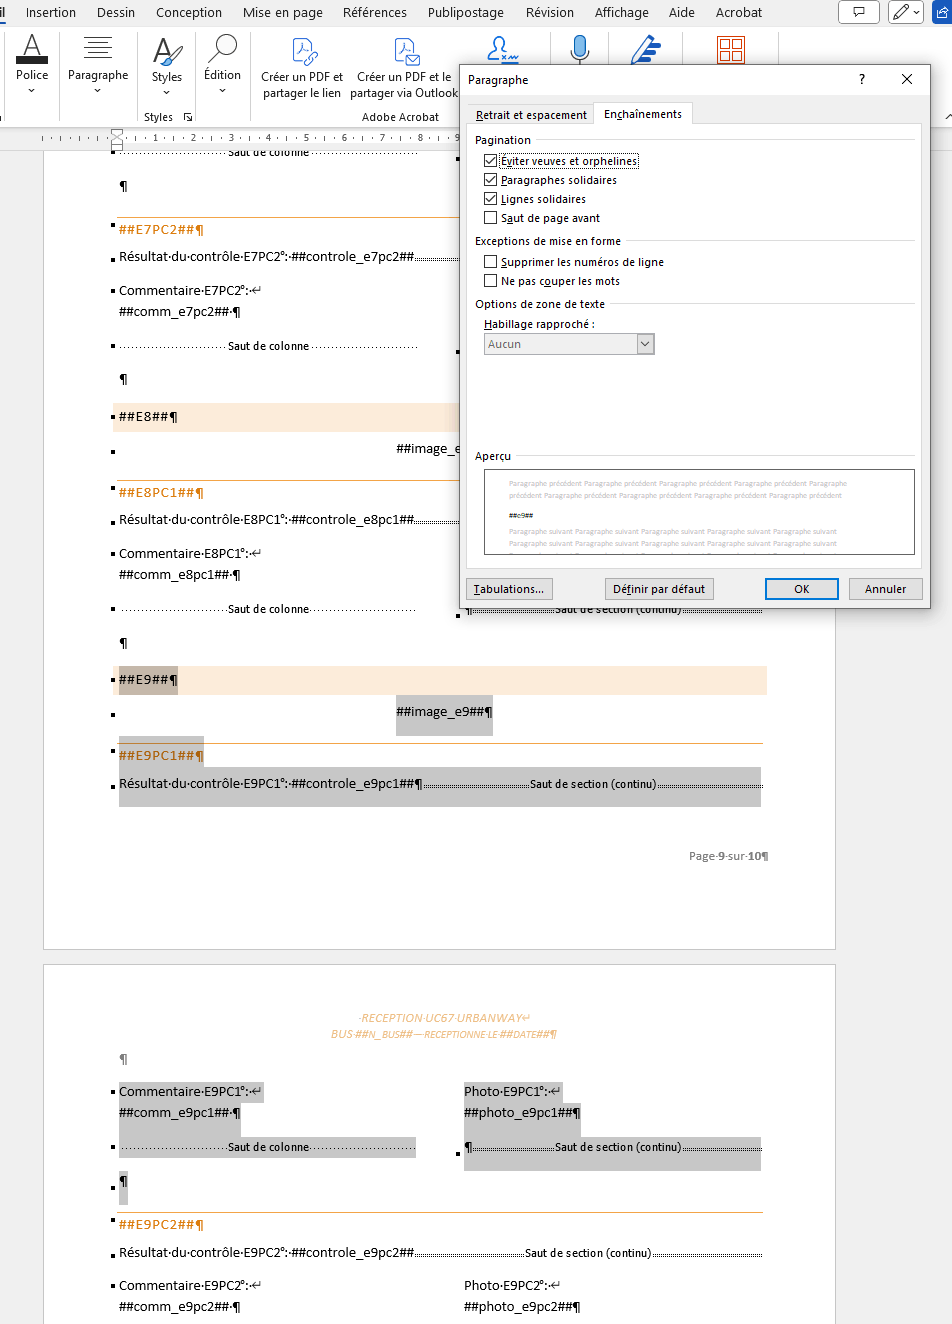Click the comments speech bubble icon
The image size is (952, 1324).
[859, 12]
